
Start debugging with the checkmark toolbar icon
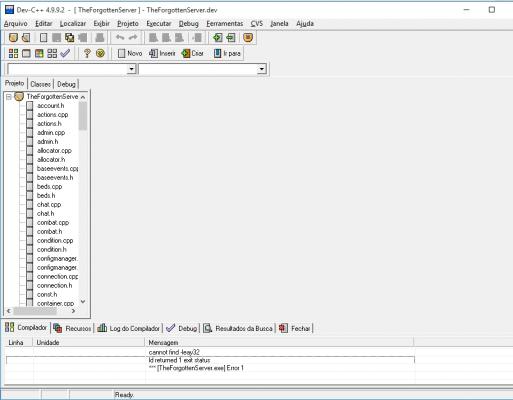pos(65,53)
